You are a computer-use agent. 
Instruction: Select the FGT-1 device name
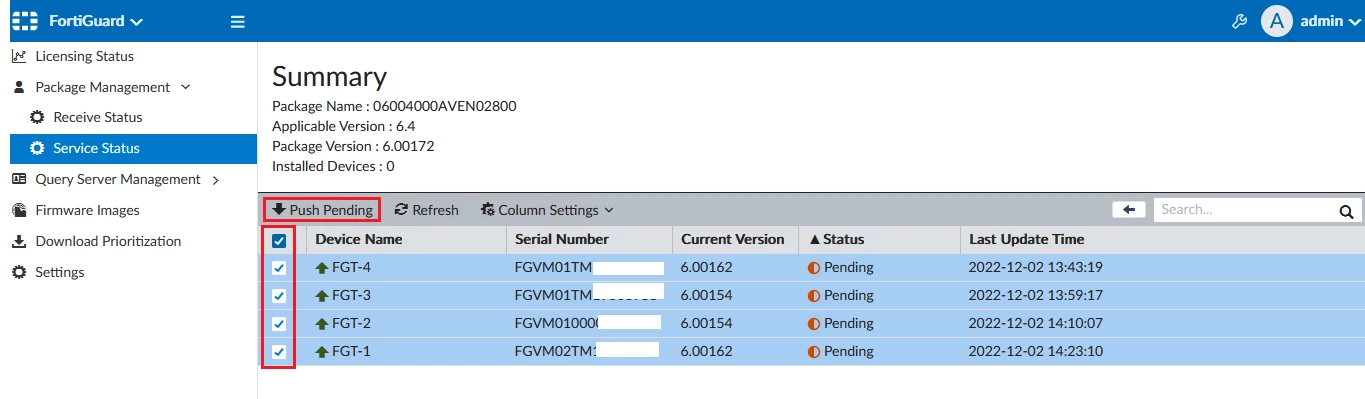click(x=351, y=352)
